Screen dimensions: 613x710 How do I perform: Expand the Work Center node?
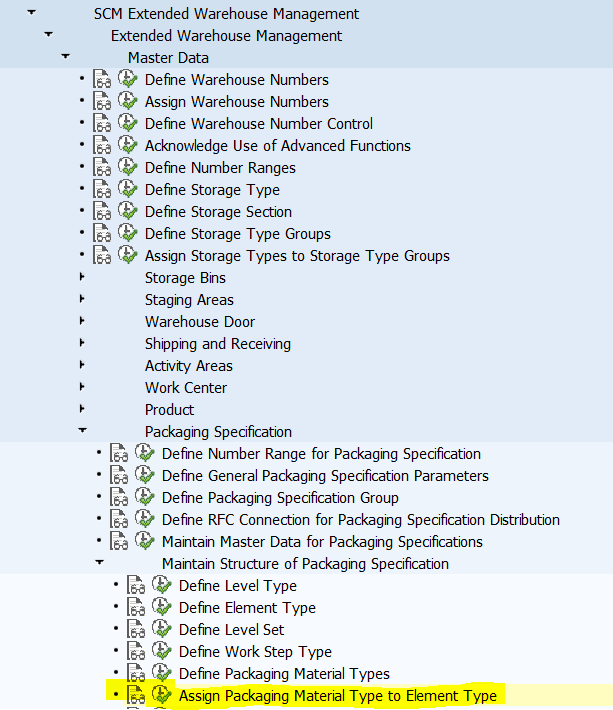coord(82,387)
